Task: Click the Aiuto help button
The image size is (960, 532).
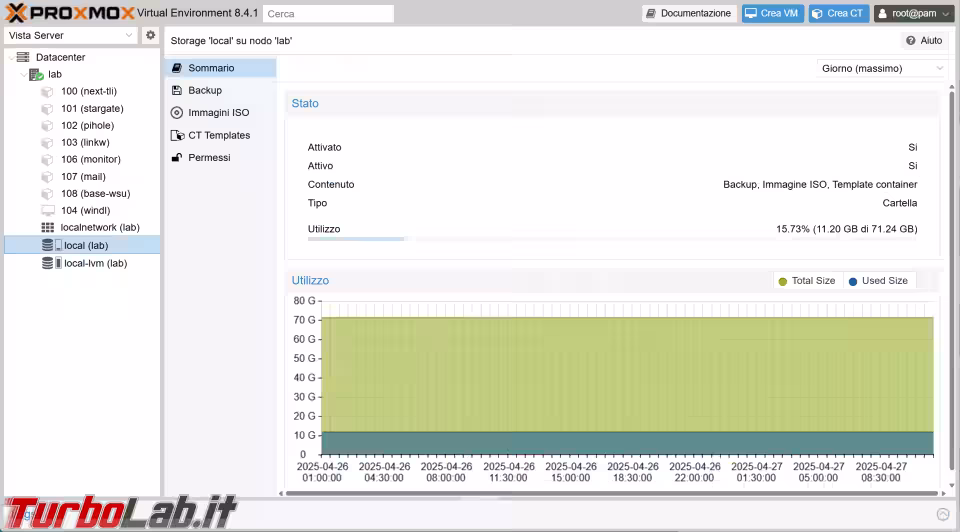Action: tap(924, 40)
